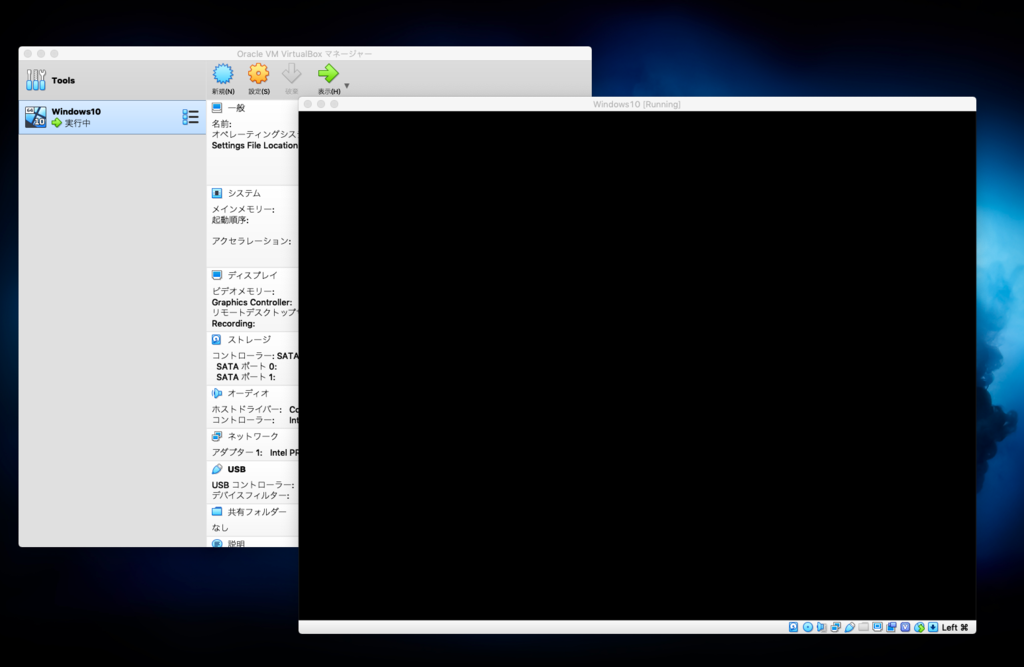Screen dimensions: 1024x667
Task: Click the Recording label in Display section
Action: point(233,323)
